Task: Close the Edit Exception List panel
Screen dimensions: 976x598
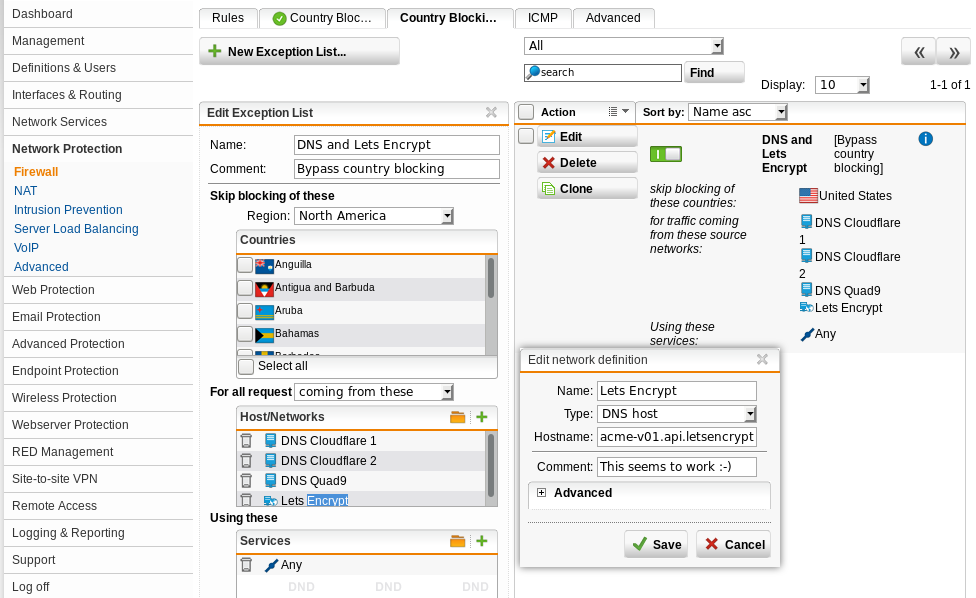Action: 491,113
